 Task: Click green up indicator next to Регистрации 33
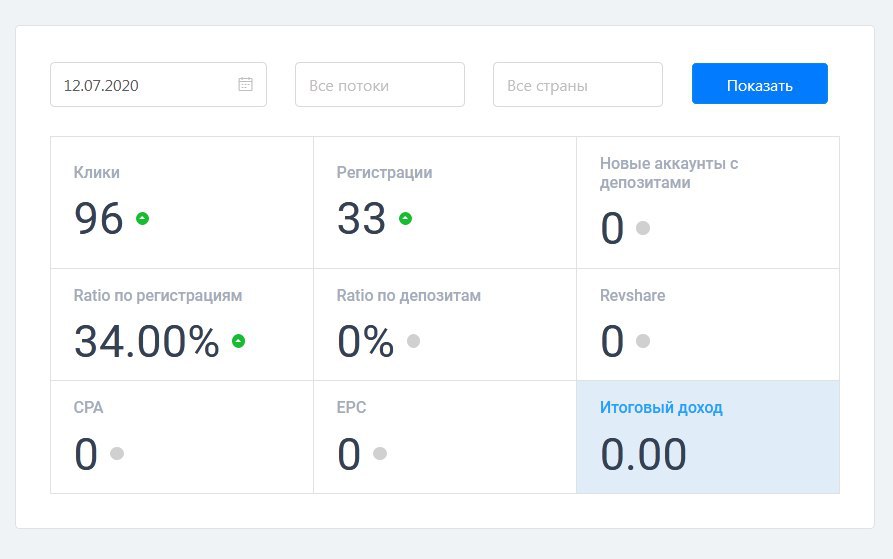[405, 218]
